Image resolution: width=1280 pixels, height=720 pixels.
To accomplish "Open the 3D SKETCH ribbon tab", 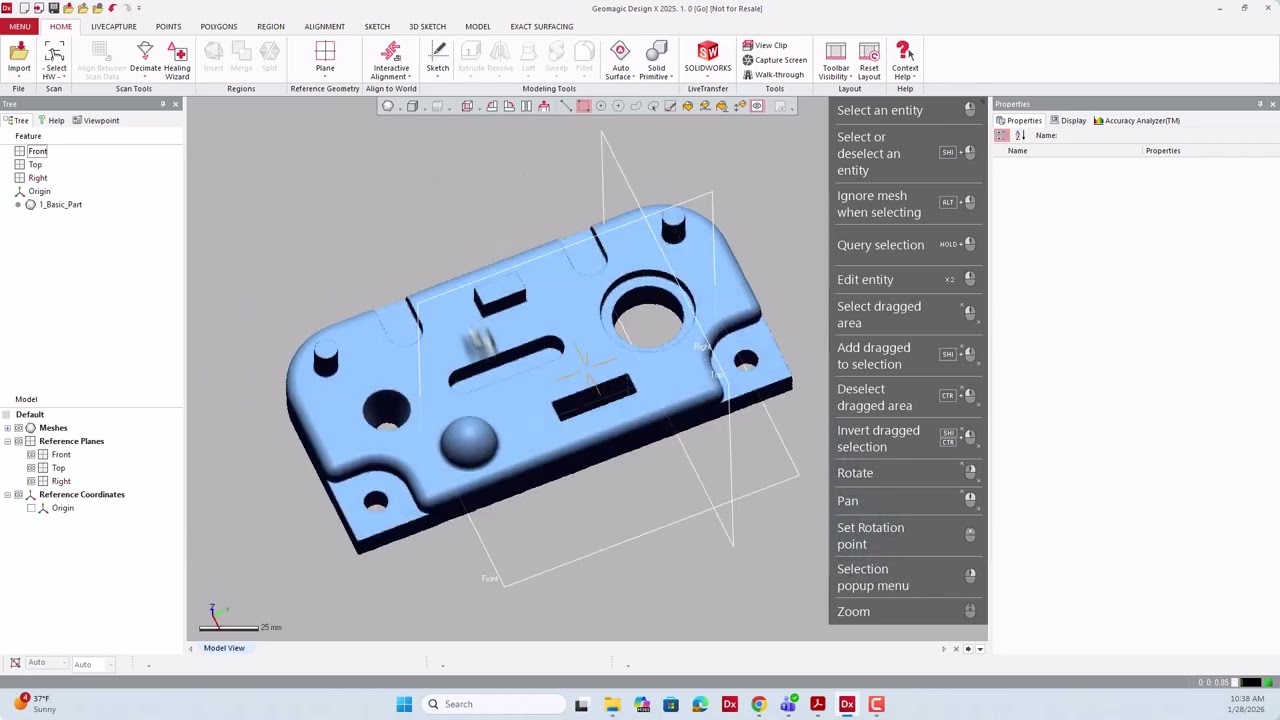I will click(427, 27).
